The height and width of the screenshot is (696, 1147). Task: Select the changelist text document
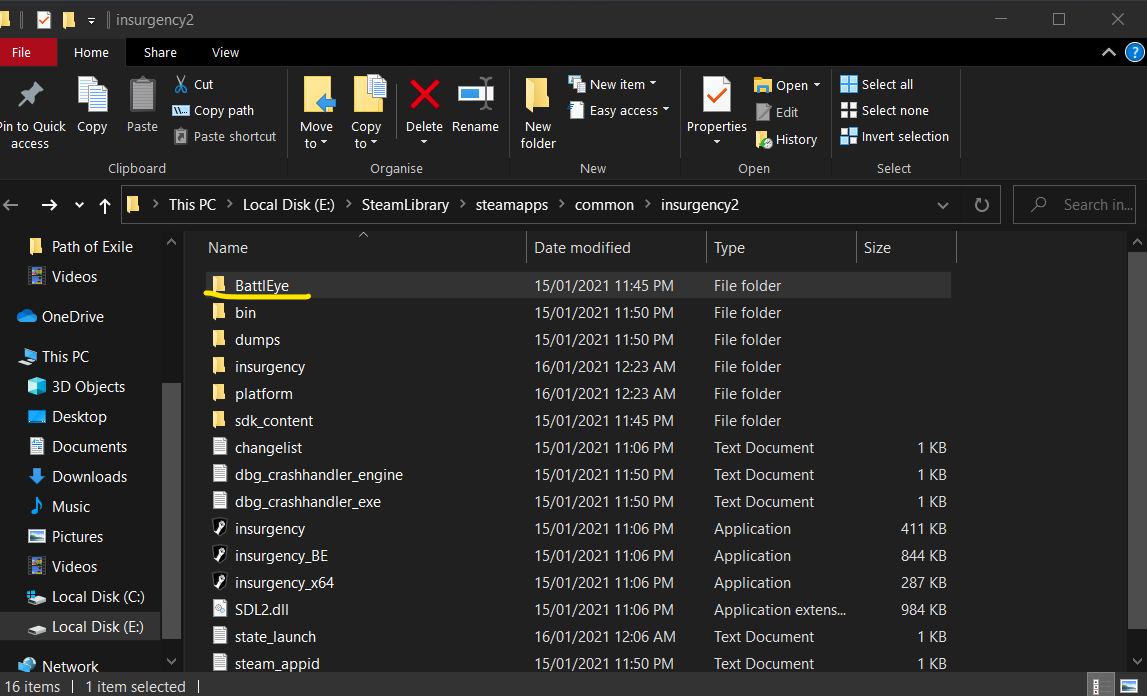(268, 448)
